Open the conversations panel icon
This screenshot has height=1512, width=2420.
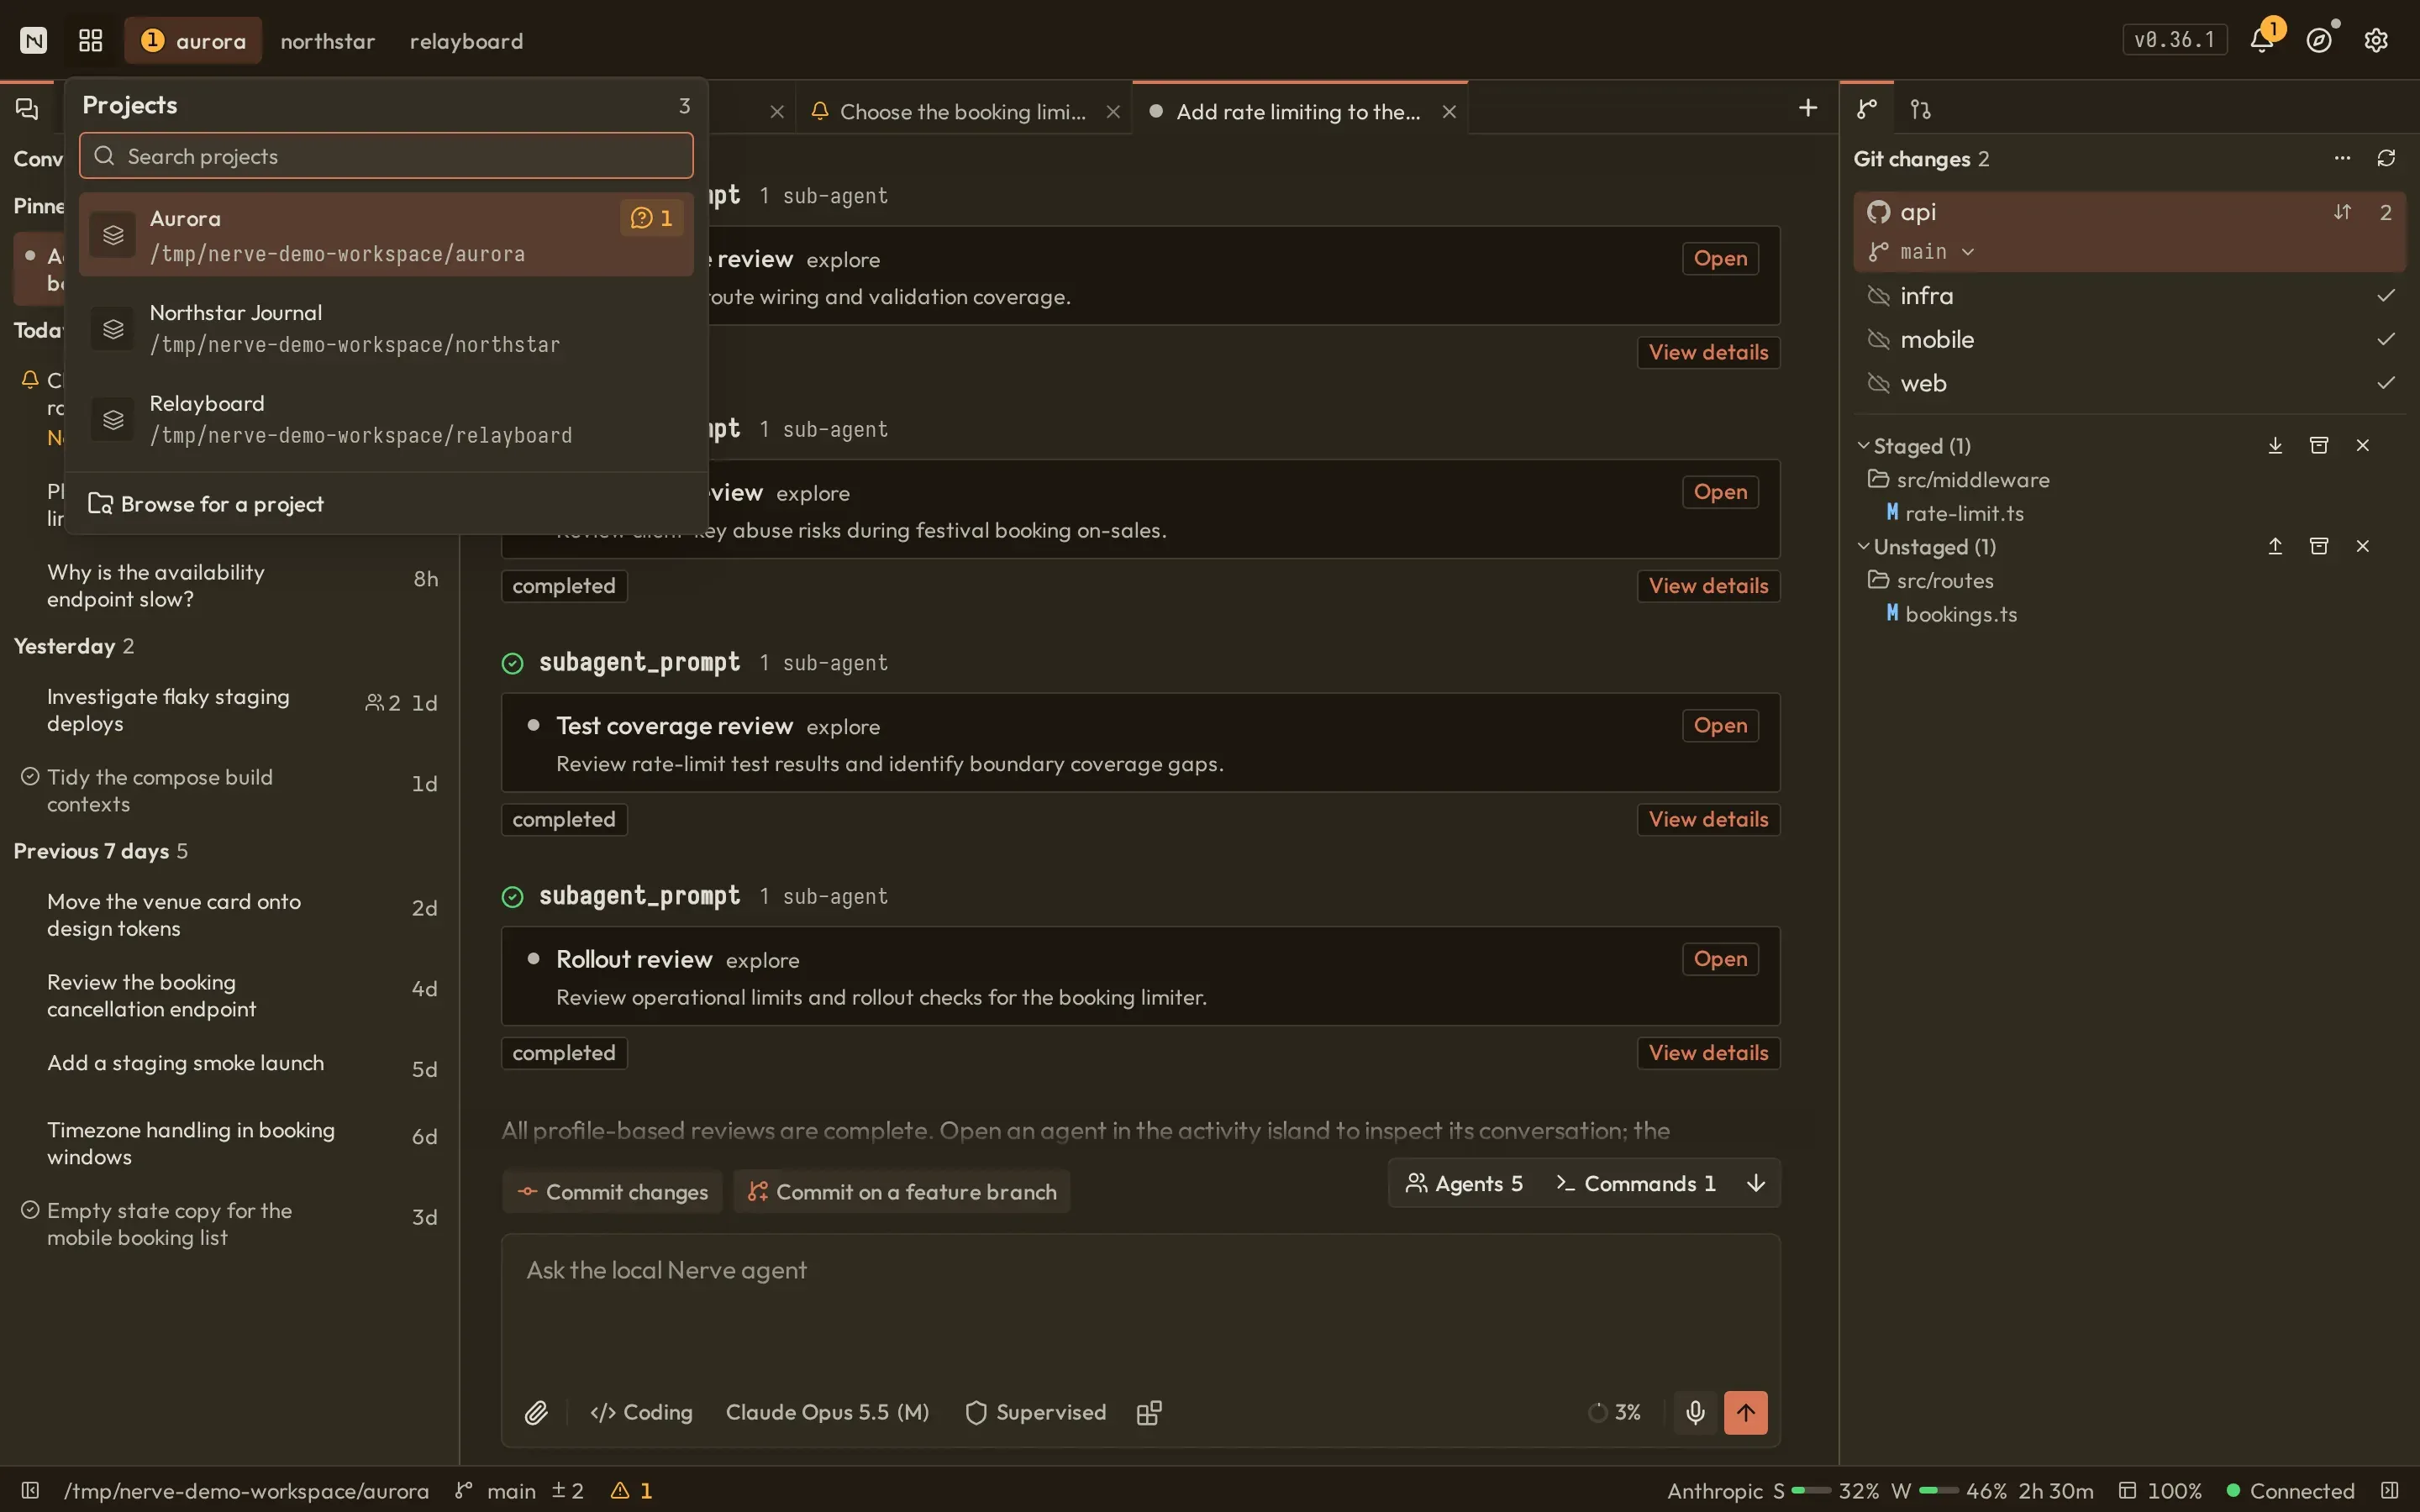(x=27, y=108)
